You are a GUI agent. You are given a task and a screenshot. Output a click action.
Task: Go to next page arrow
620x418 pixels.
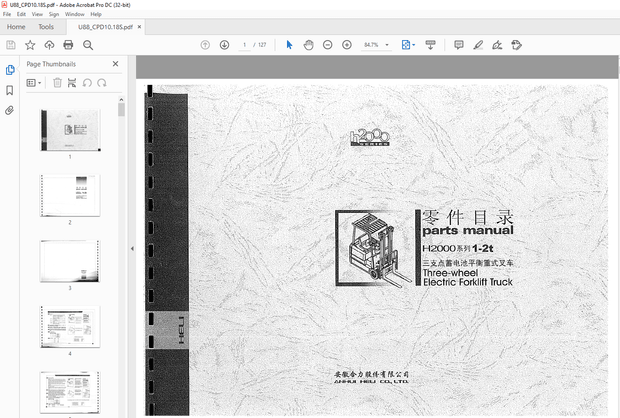pos(224,45)
